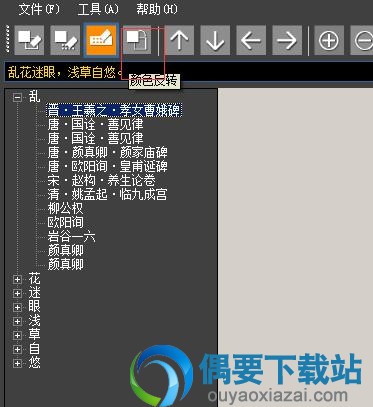This screenshot has height=407, width=373.
Task: Select the 岩谷一六 entry
Action: tap(71, 236)
